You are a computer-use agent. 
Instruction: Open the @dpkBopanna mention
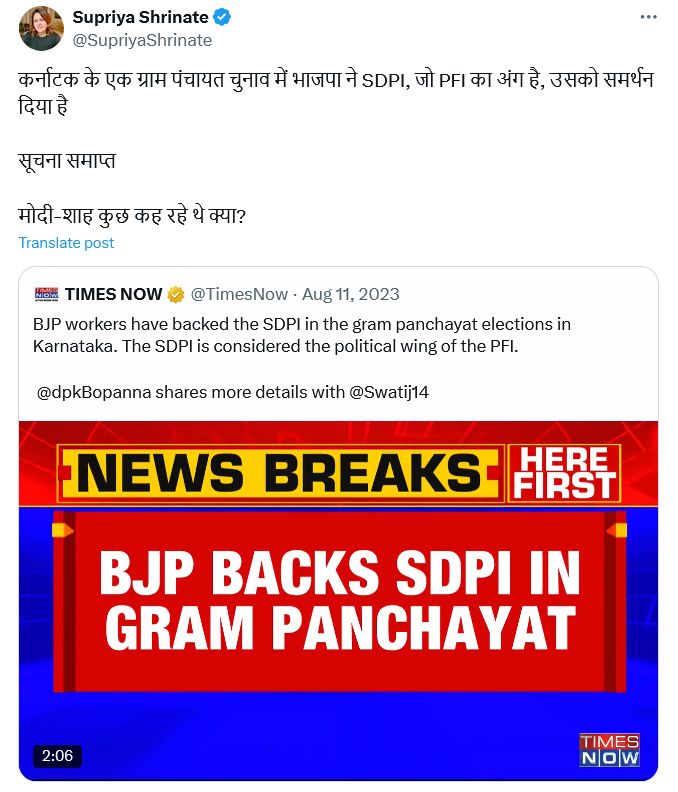tap(94, 392)
